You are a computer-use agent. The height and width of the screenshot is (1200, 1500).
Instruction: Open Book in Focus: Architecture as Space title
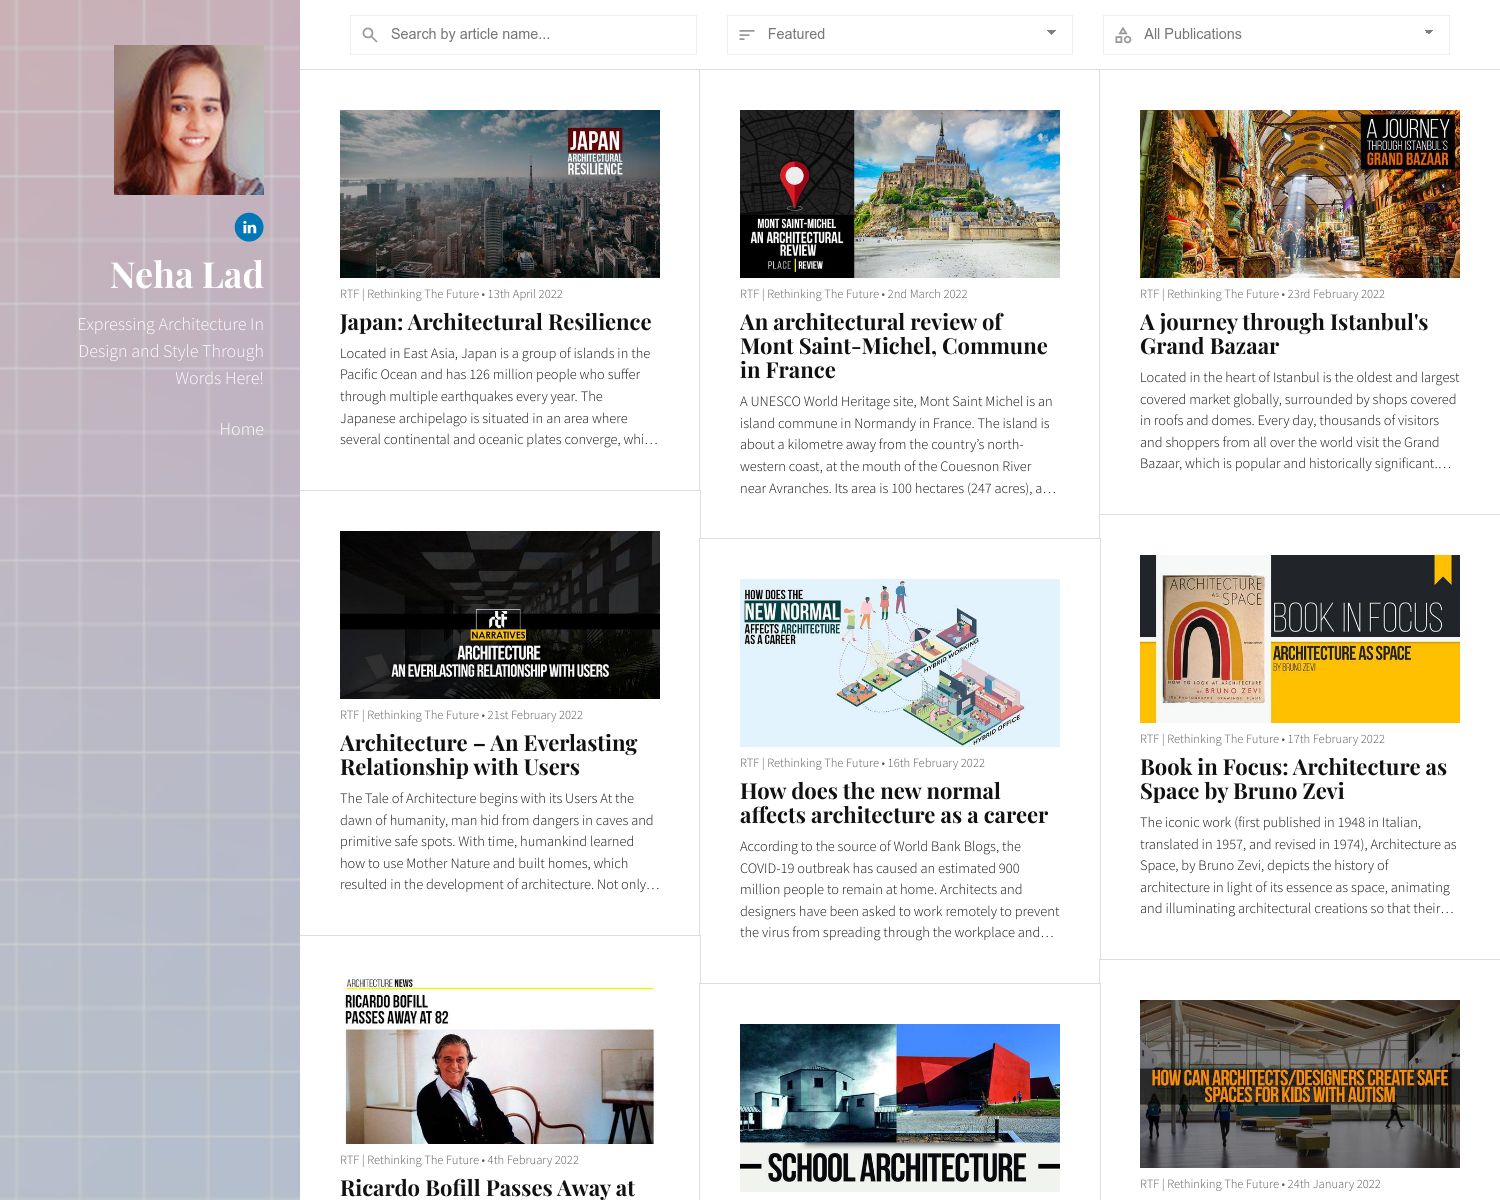click(x=1293, y=779)
